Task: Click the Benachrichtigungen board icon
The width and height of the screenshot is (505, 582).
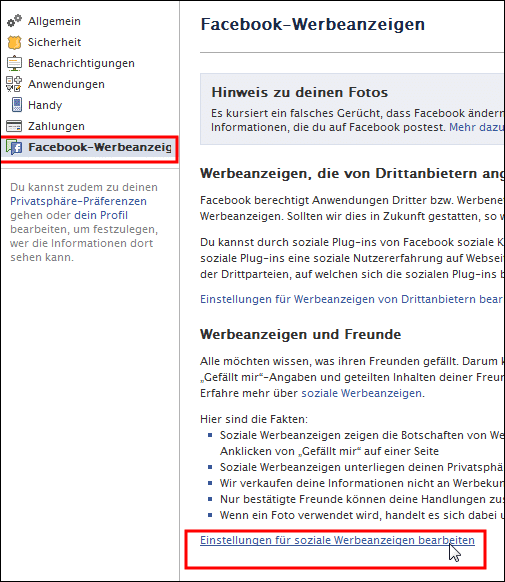Action: click(14, 63)
